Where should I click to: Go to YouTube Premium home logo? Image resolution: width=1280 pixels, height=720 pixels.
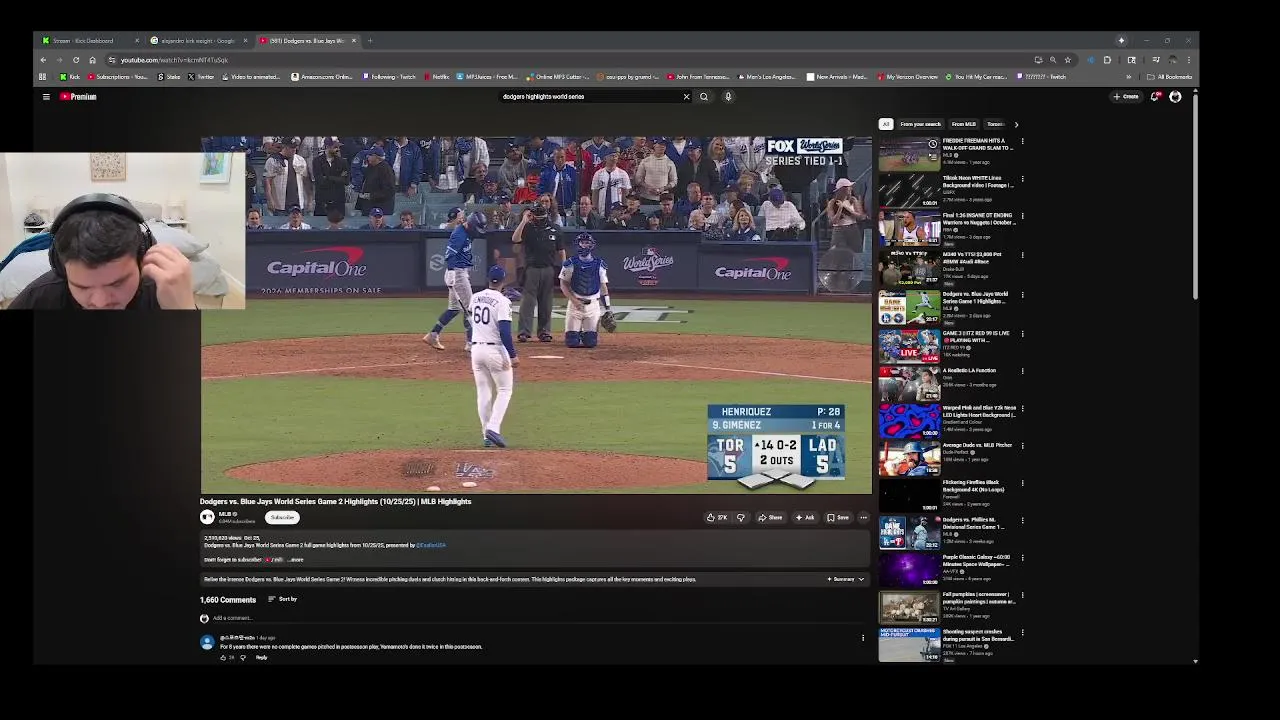78,97
